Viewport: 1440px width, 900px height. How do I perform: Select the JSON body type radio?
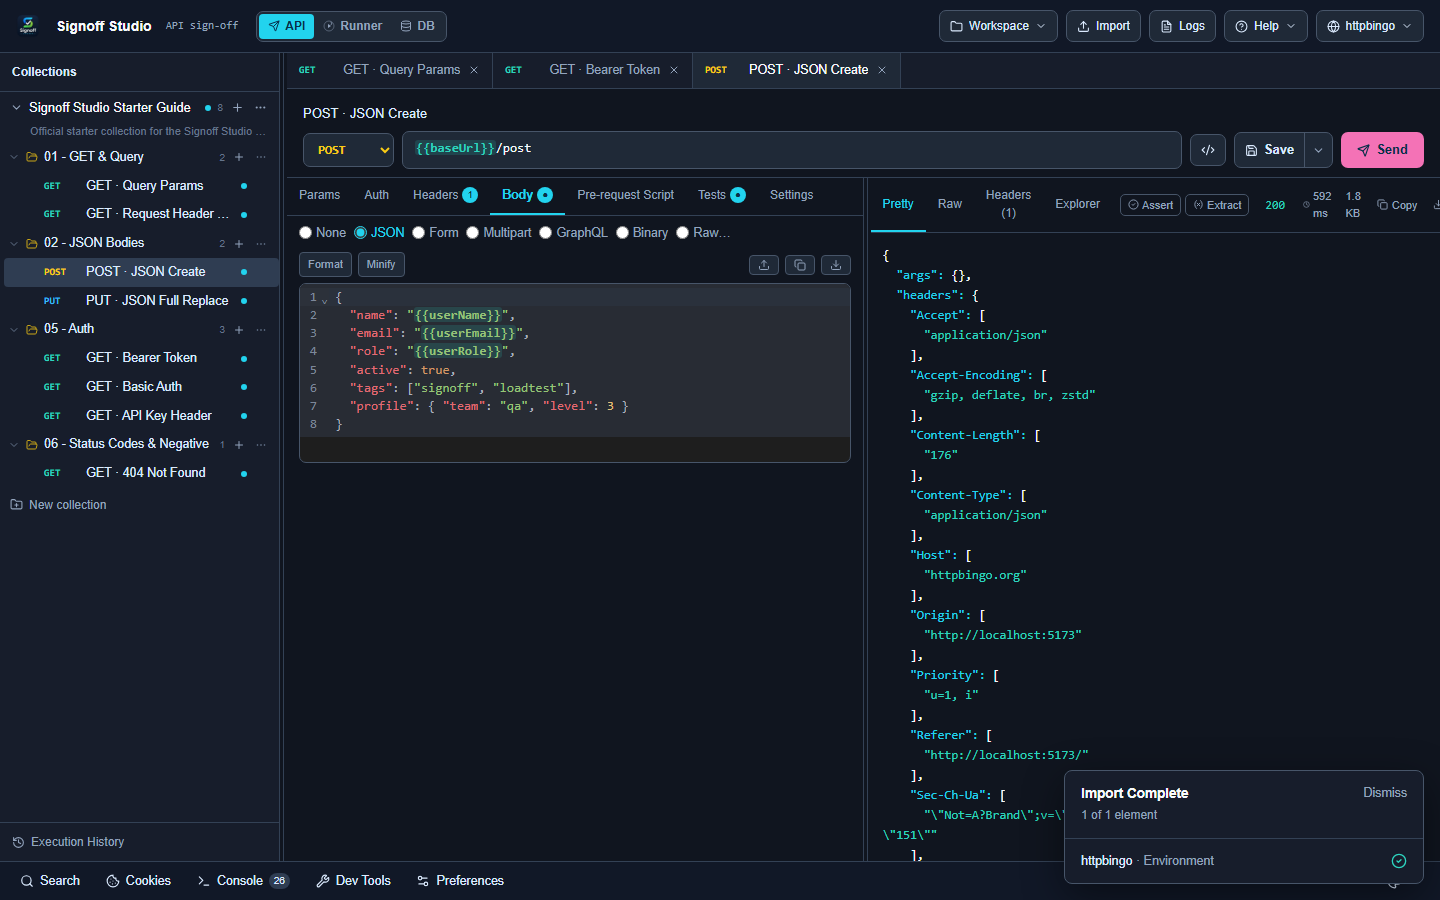tap(361, 233)
